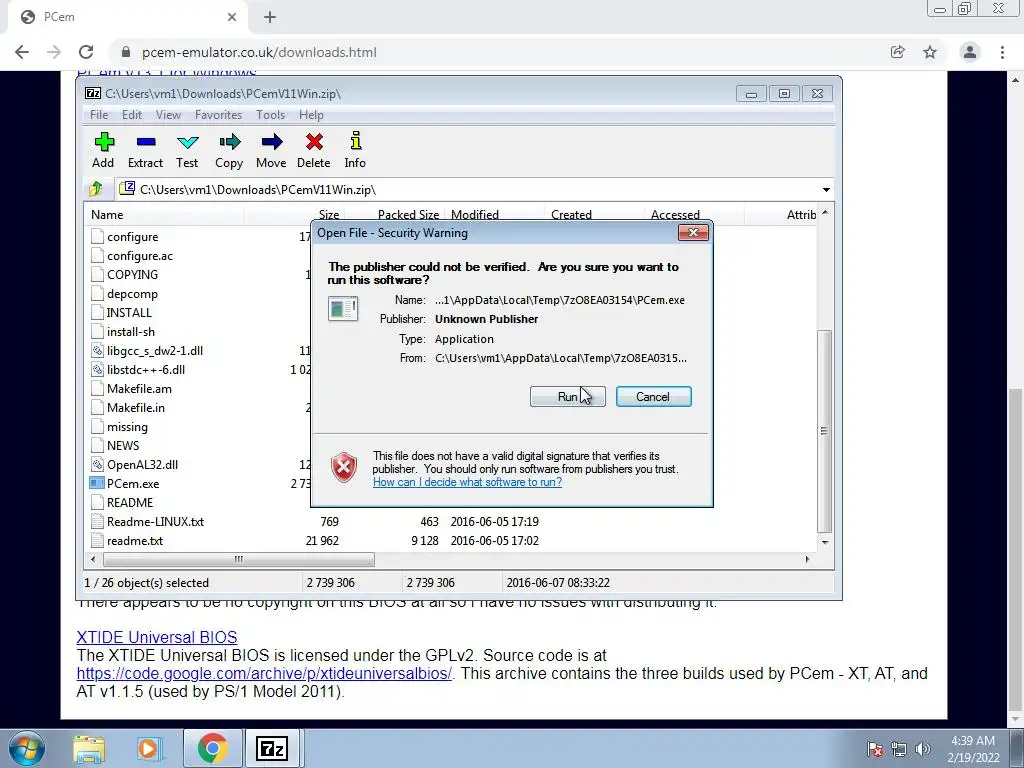Click the file list scroll-down arrow
Viewport: 1024px width, 768px height.
pyautogui.click(x=825, y=542)
